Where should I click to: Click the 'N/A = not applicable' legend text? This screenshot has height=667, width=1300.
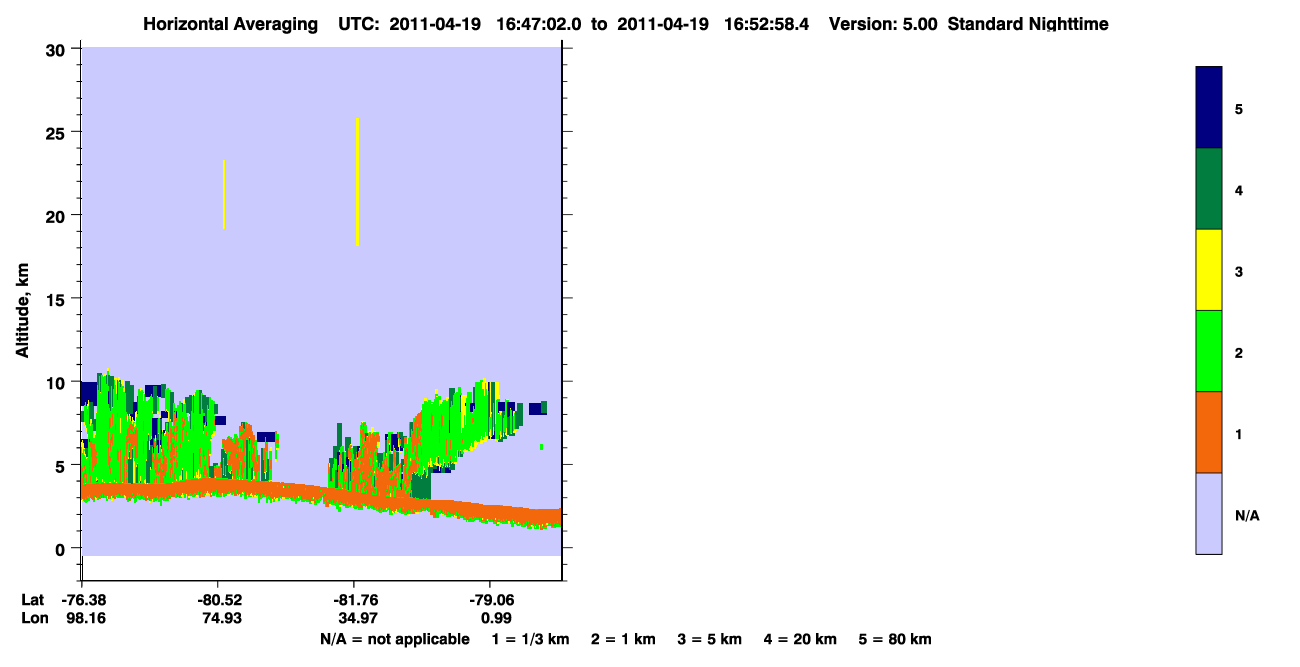click(394, 640)
